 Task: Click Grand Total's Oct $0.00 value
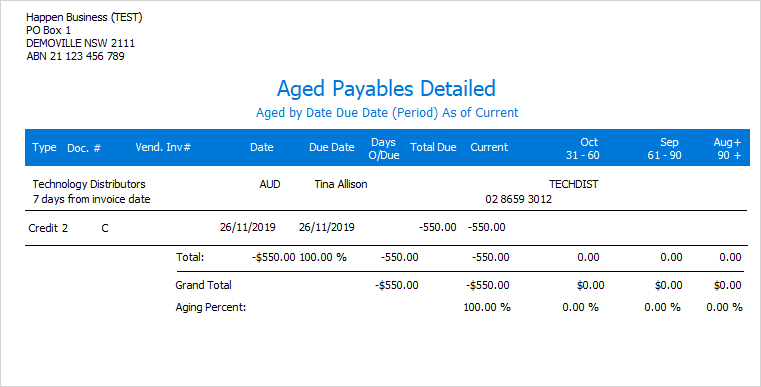[591, 286]
